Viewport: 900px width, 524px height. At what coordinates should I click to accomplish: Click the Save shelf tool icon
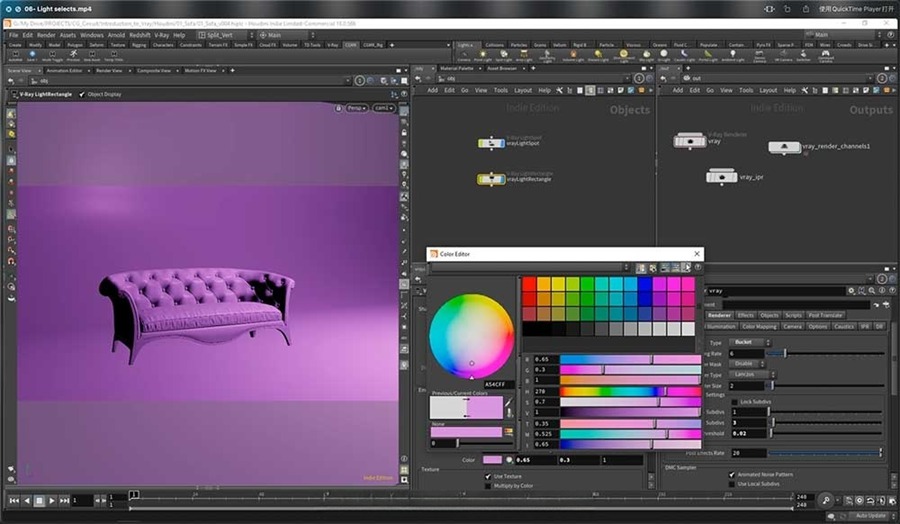pos(32,55)
